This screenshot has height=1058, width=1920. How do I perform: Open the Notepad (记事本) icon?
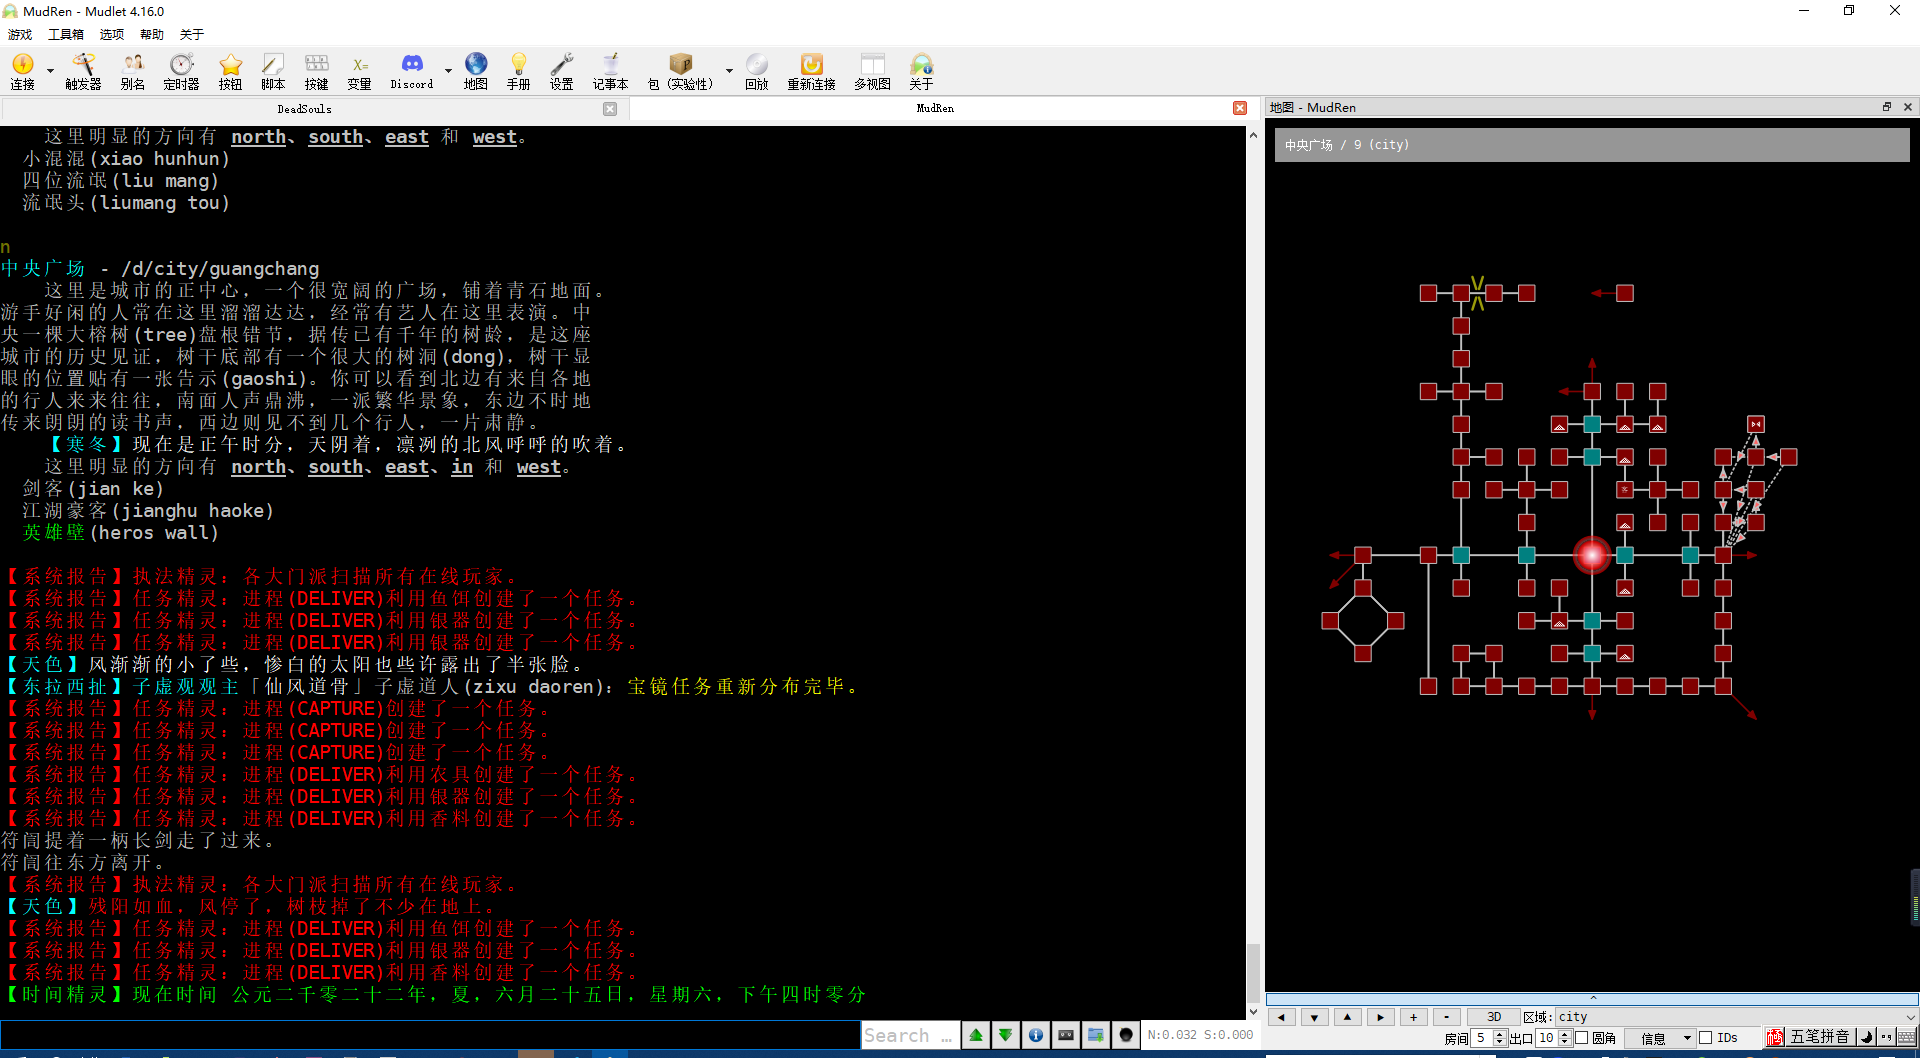click(x=610, y=72)
